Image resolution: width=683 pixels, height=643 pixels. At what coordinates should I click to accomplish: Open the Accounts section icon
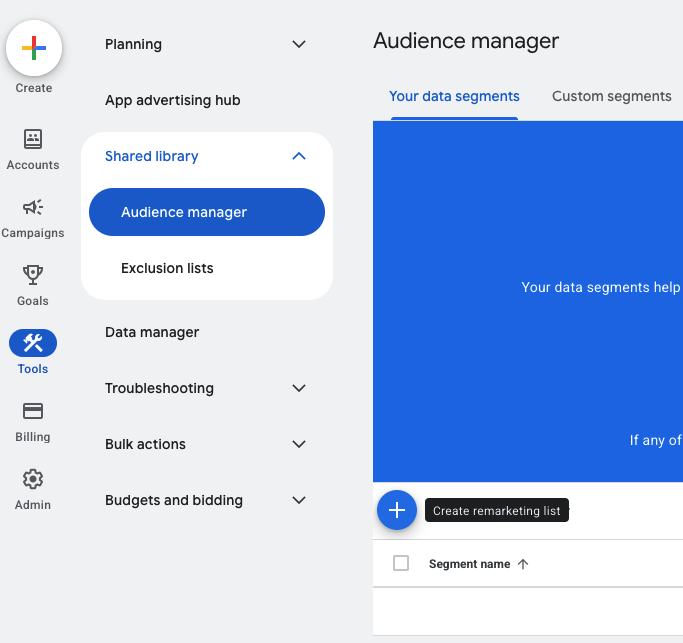33,139
